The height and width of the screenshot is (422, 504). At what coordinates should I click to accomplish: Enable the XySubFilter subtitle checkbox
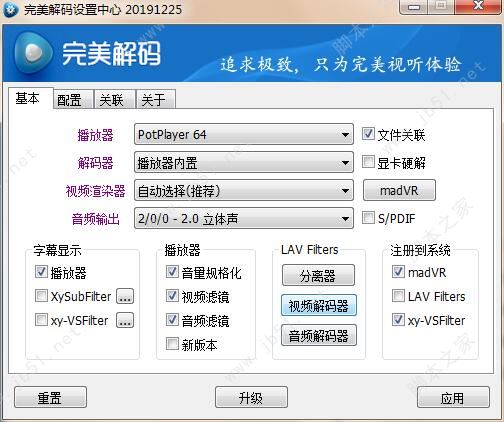click(41, 296)
